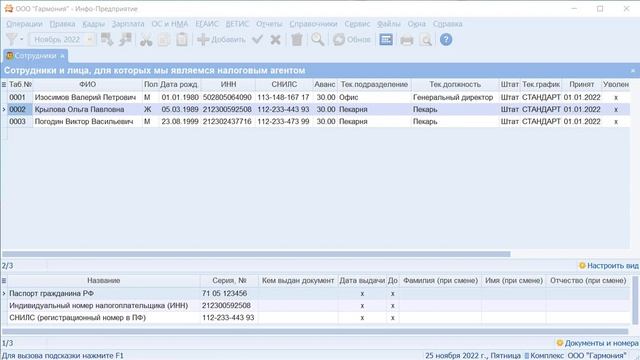The height and width of the screenshot is (360, 640).
Task: Select employee Погодин Виктор Васильевич
Action: (84, 122)
